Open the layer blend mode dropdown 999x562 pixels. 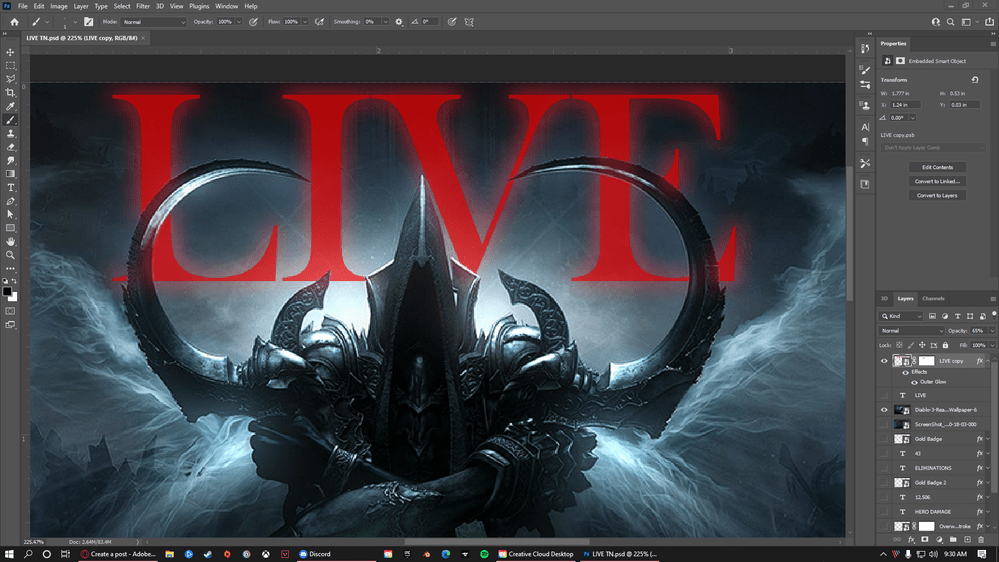pyautogui.click(x=911, y=331)
